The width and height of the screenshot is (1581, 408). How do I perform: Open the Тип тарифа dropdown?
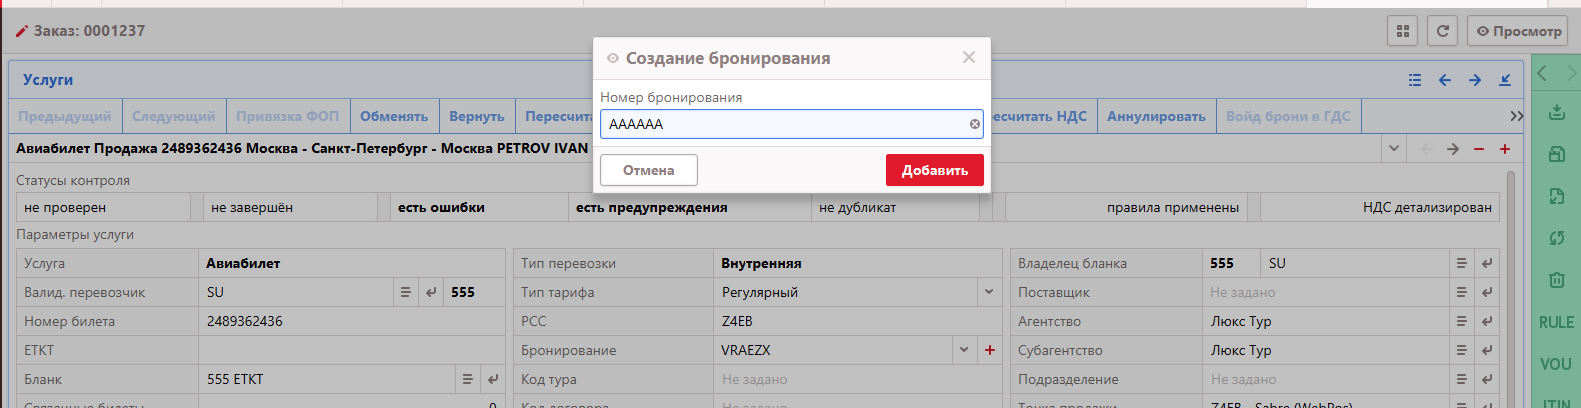coord(988,292)
